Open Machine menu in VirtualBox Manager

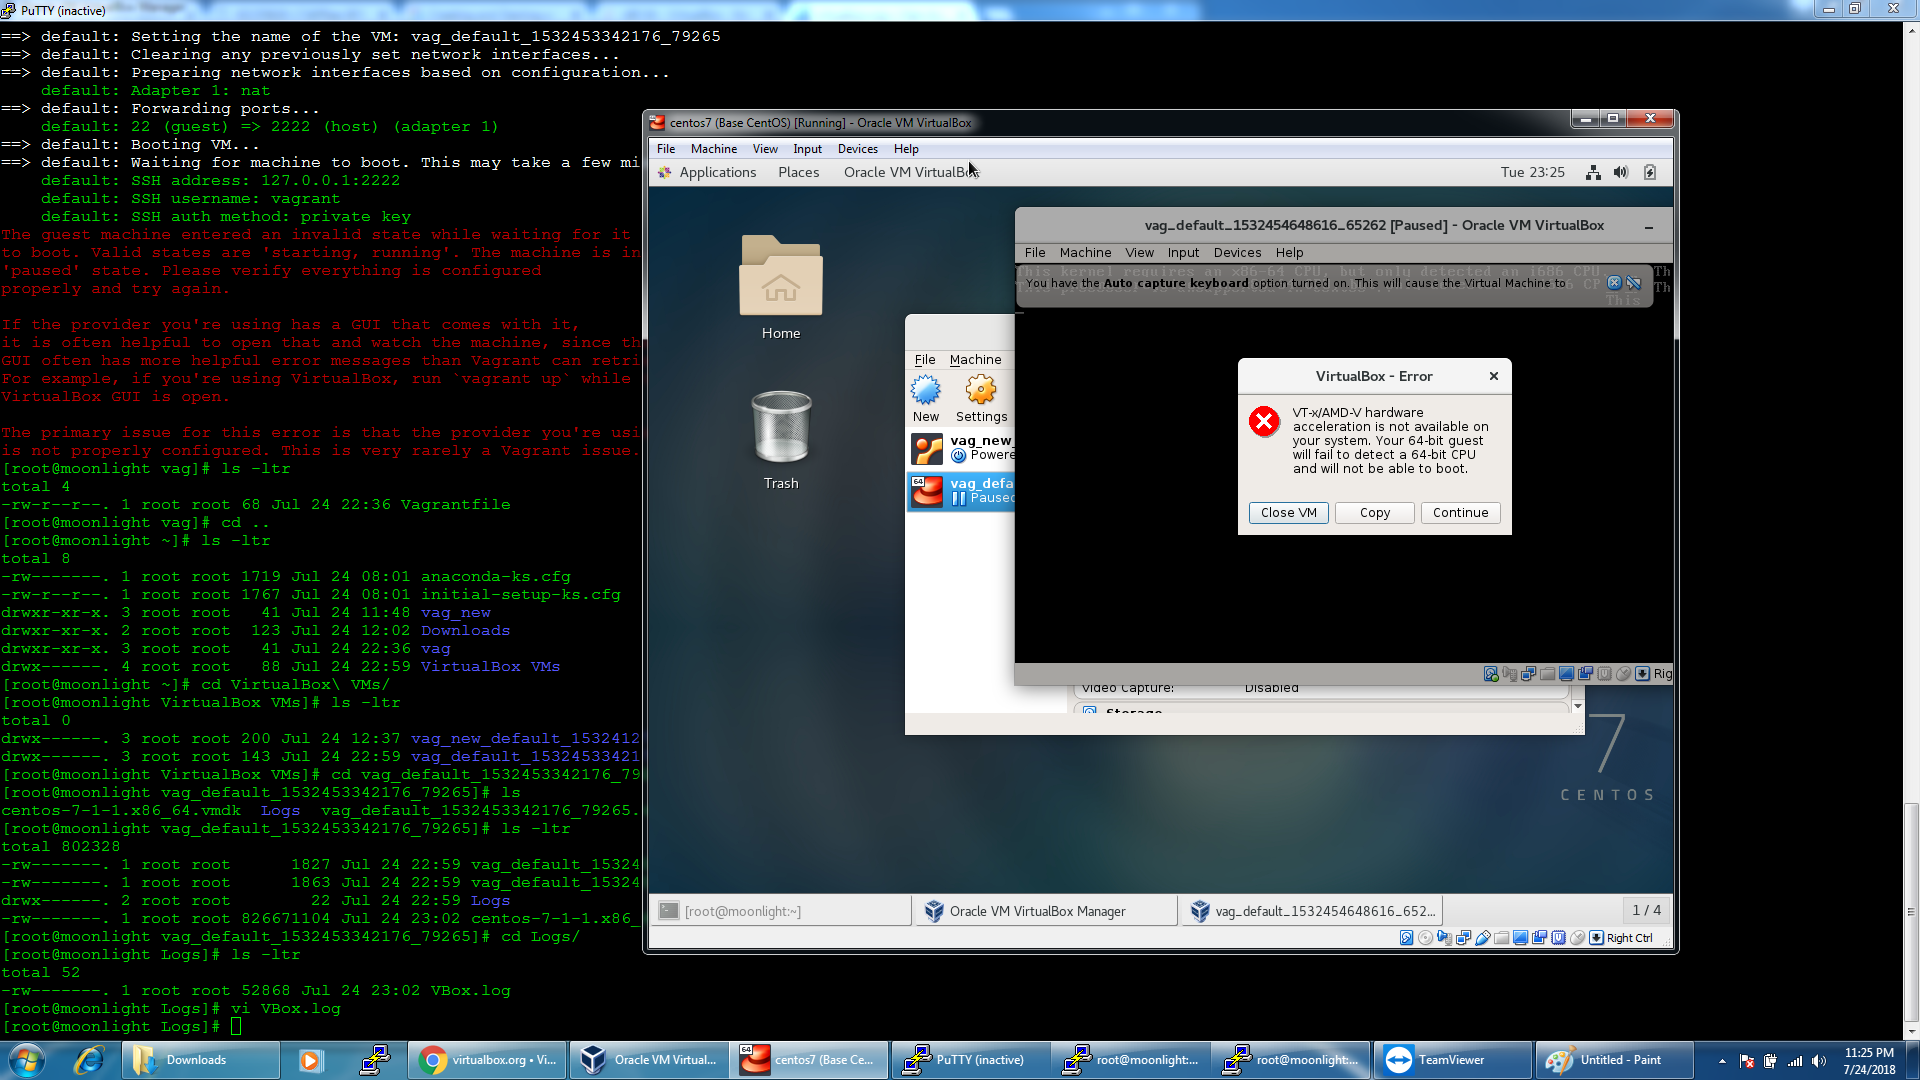pyautogui.click(x=975, y=360)
